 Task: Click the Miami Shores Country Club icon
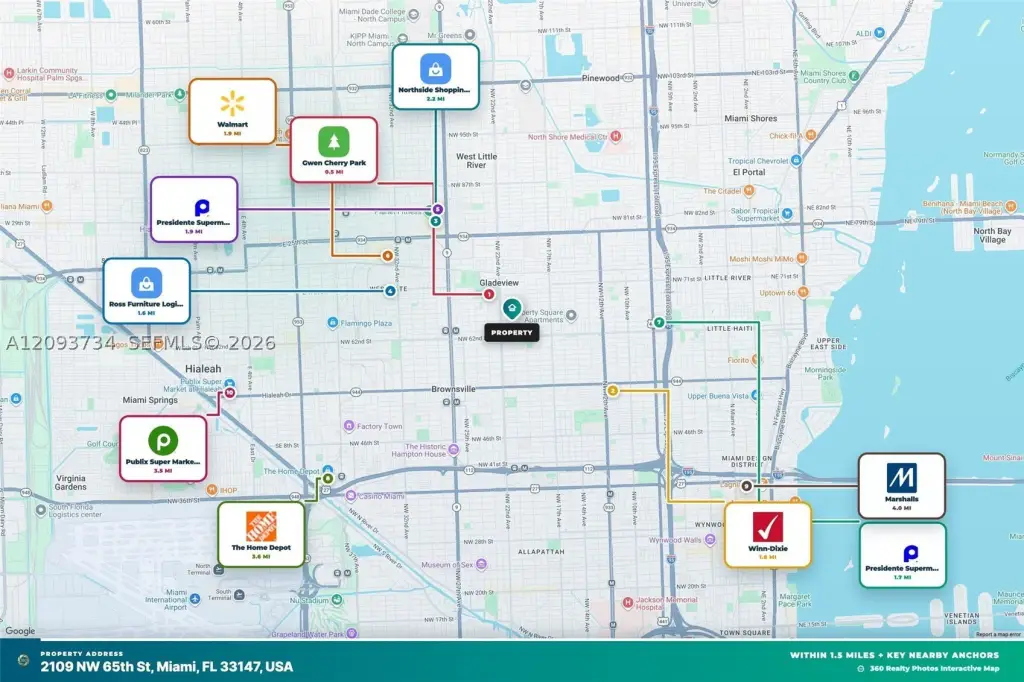coord(854,75)
